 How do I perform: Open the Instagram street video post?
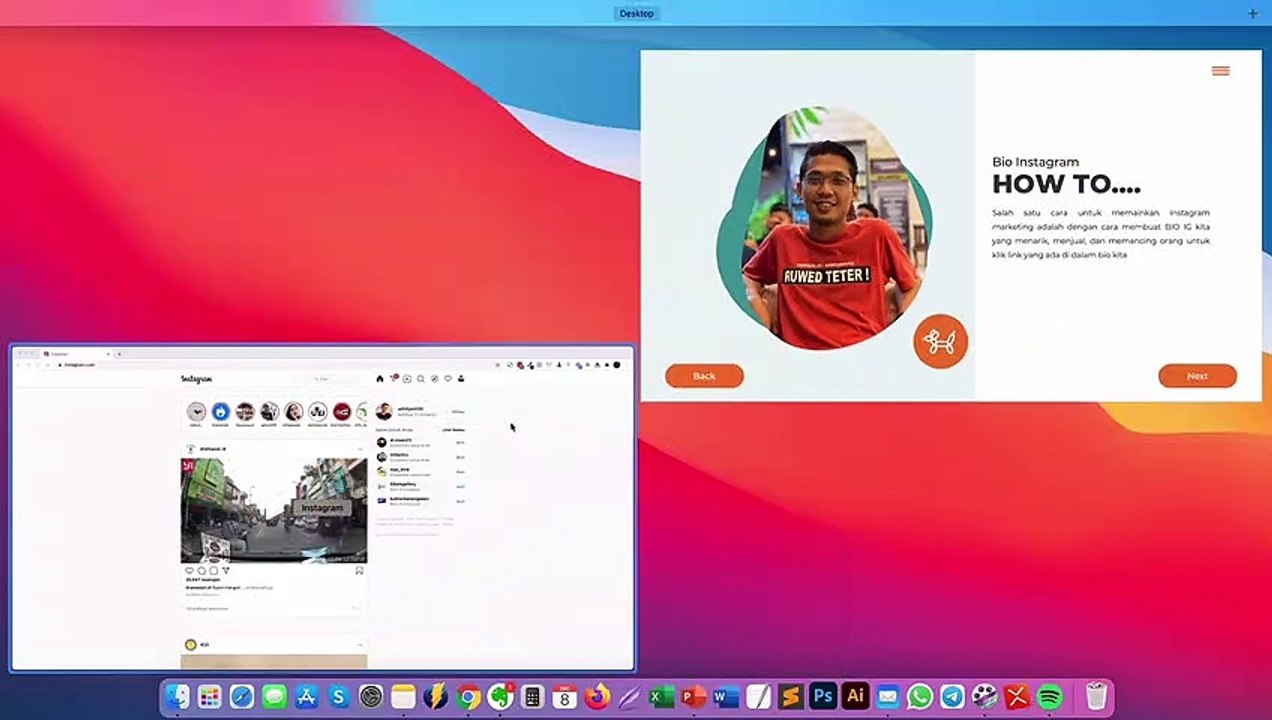pyautogui.click(x=274, y=510)
